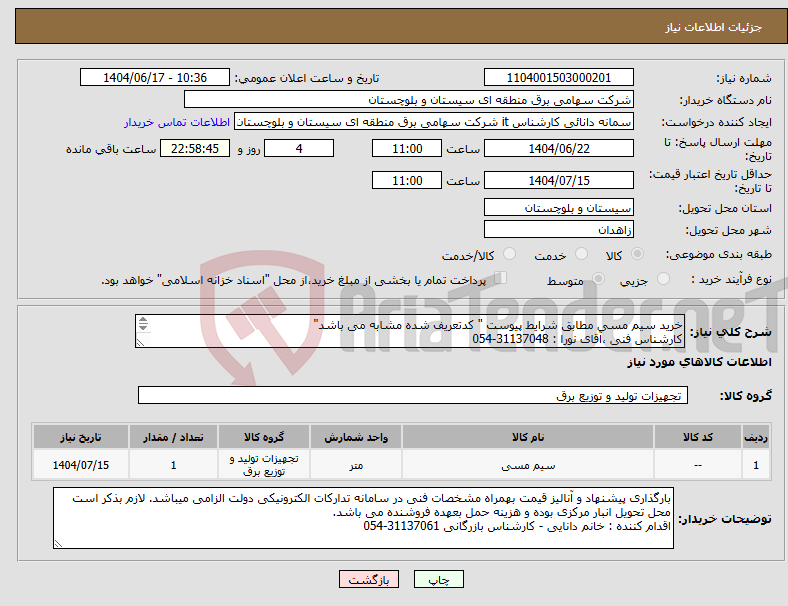Select the خدمت radio button

581,254
